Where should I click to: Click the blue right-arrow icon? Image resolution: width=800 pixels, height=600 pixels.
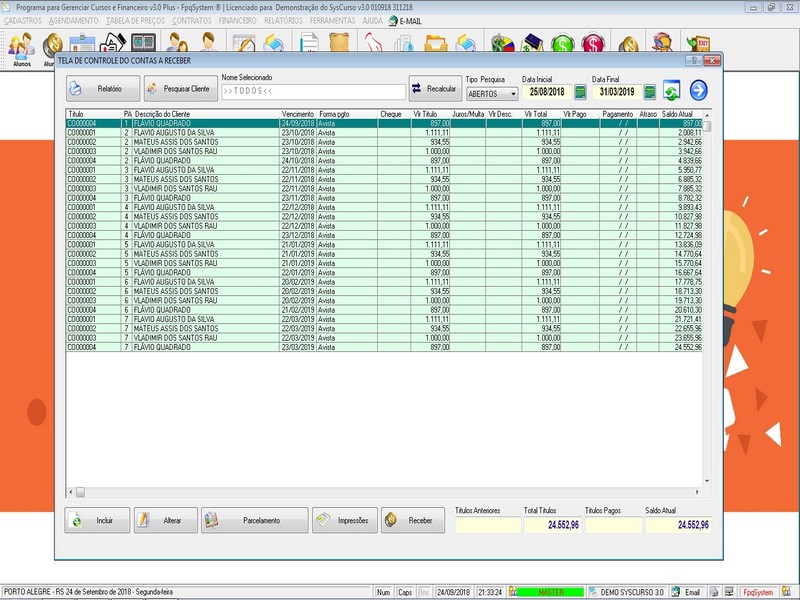click(698, 91)
